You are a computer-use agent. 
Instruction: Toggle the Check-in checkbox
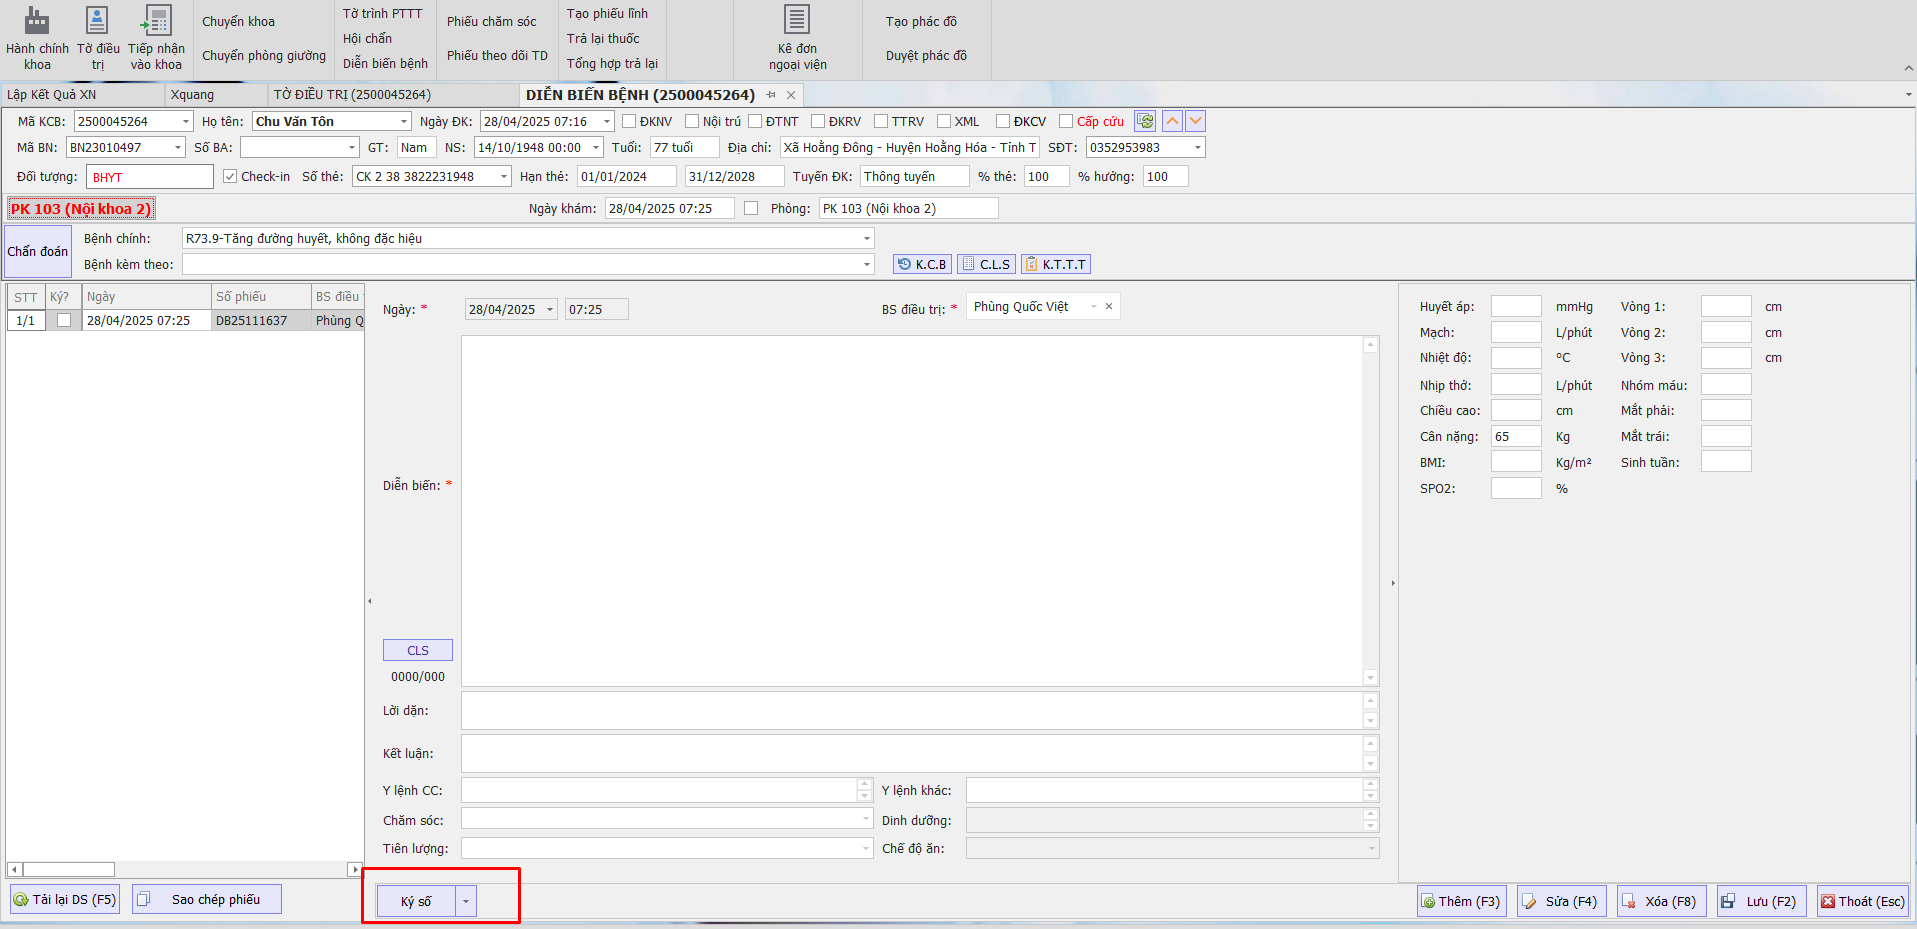[230, 177]
